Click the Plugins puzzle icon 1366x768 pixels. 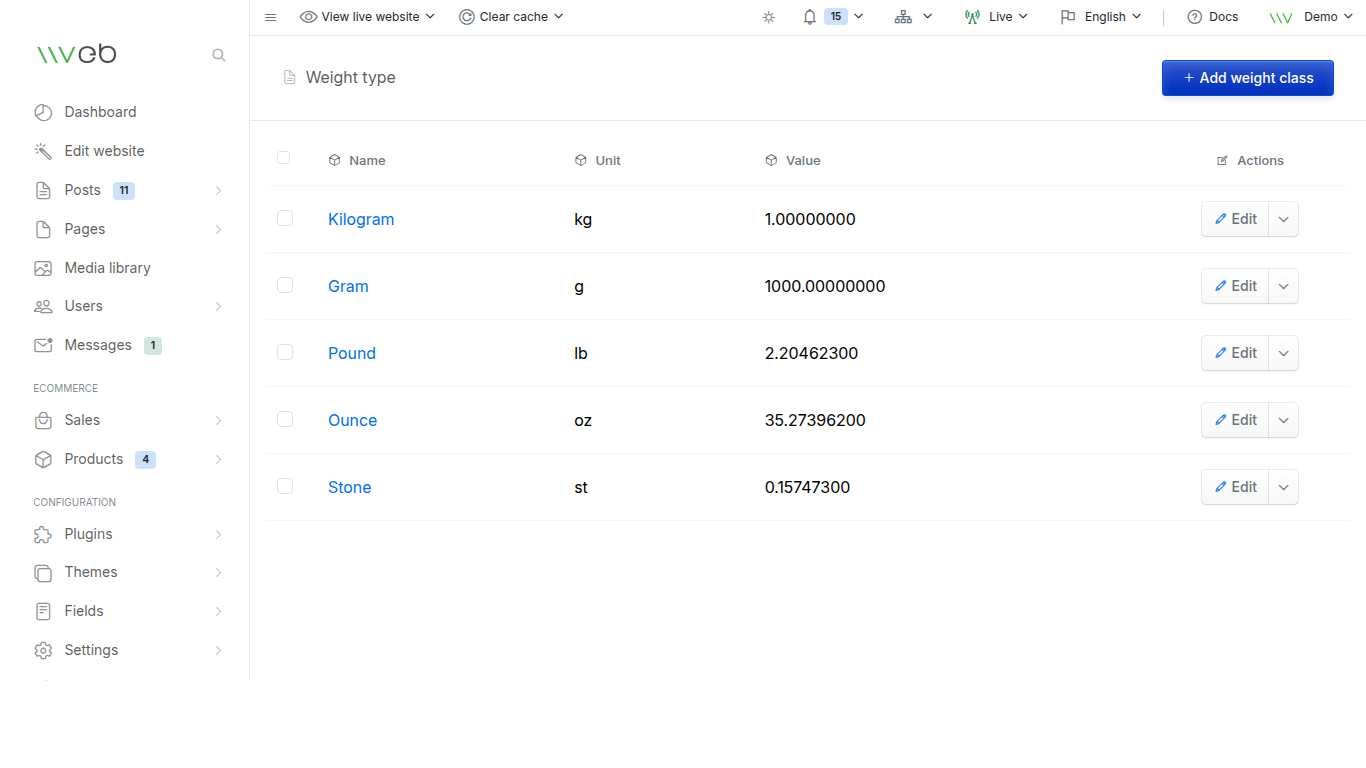click(x=43, y=534)
